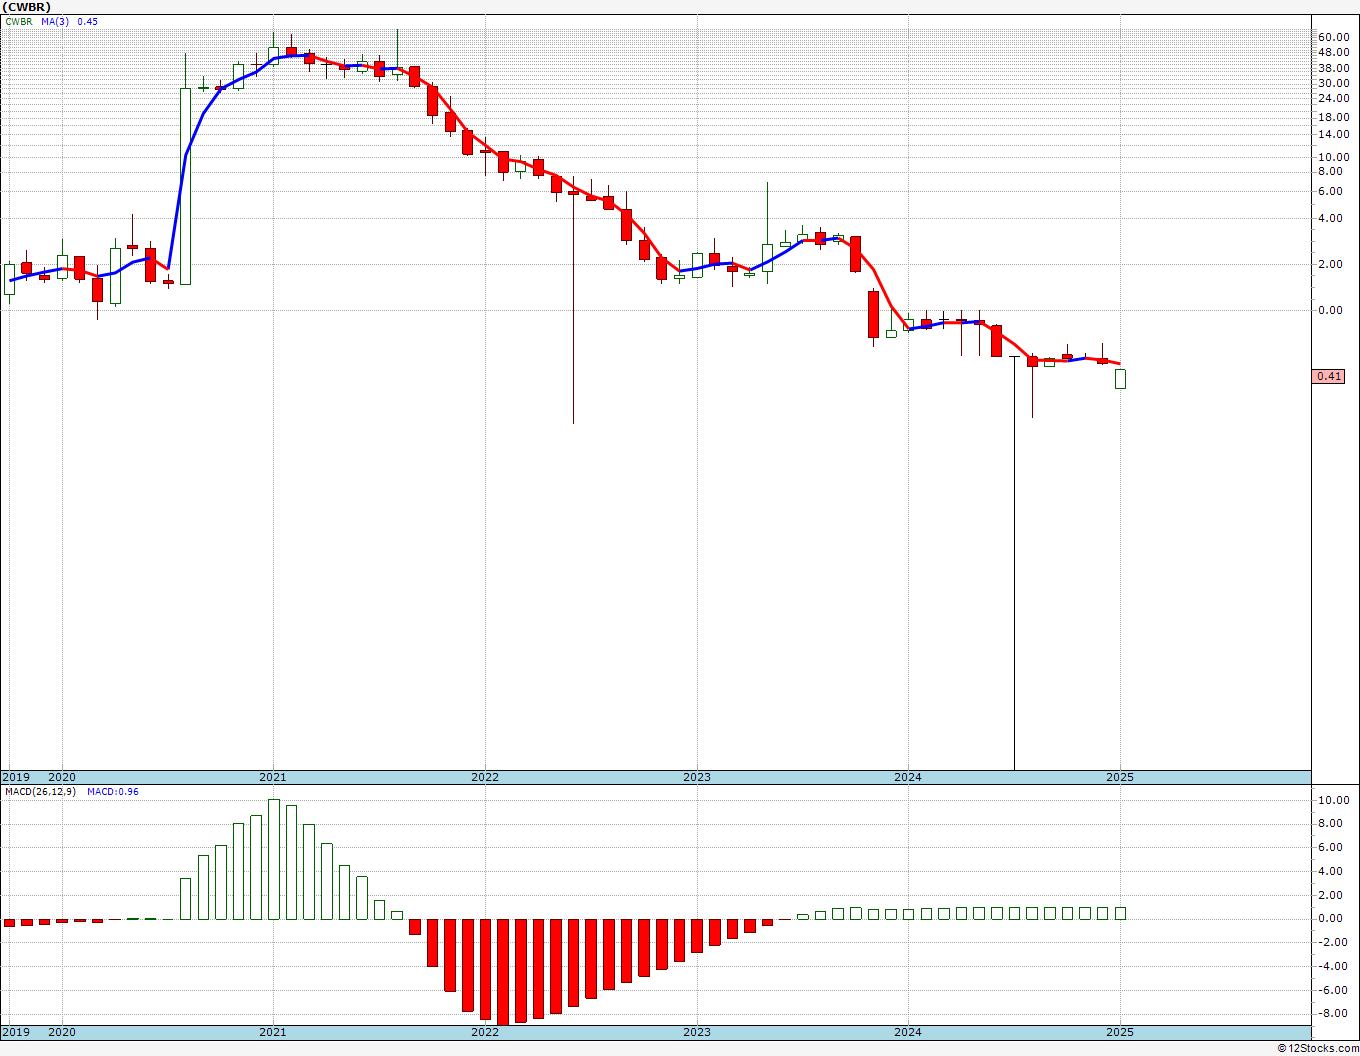Viewport: 1360px width, 1056px height.
Task: Click the 48.00 price axis label
Action: pos(1334,53)
